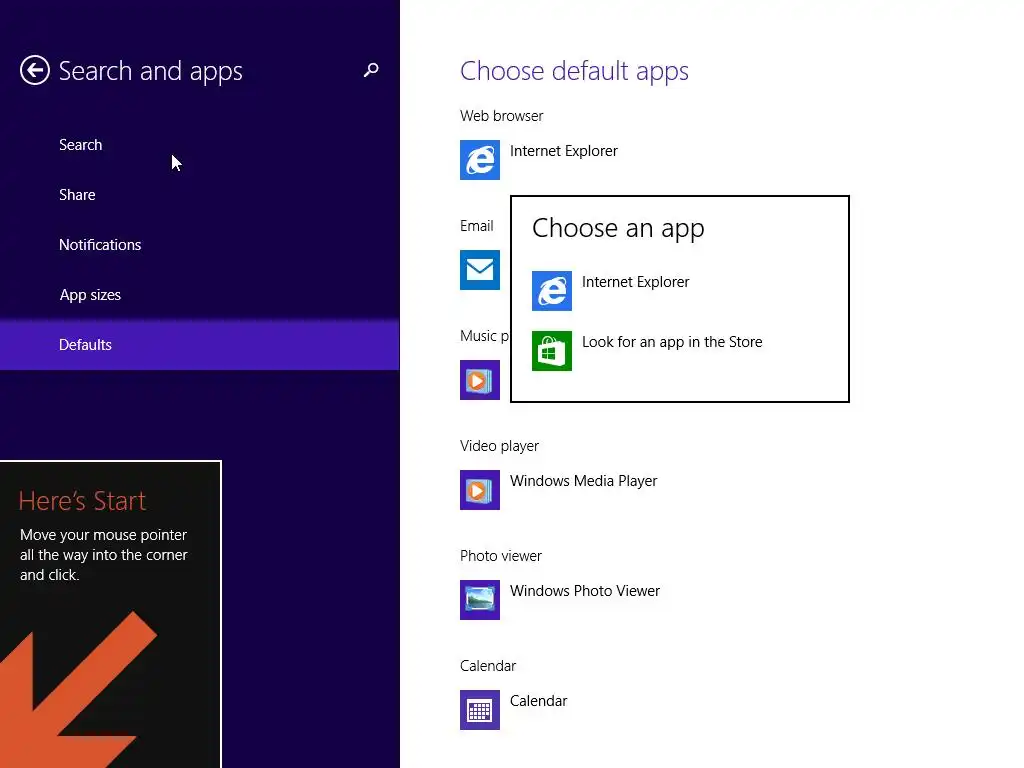
Task: Choose Internet Explorer icon in Choose an app popup
Action: pyautogui.click(x=551, y=291)
